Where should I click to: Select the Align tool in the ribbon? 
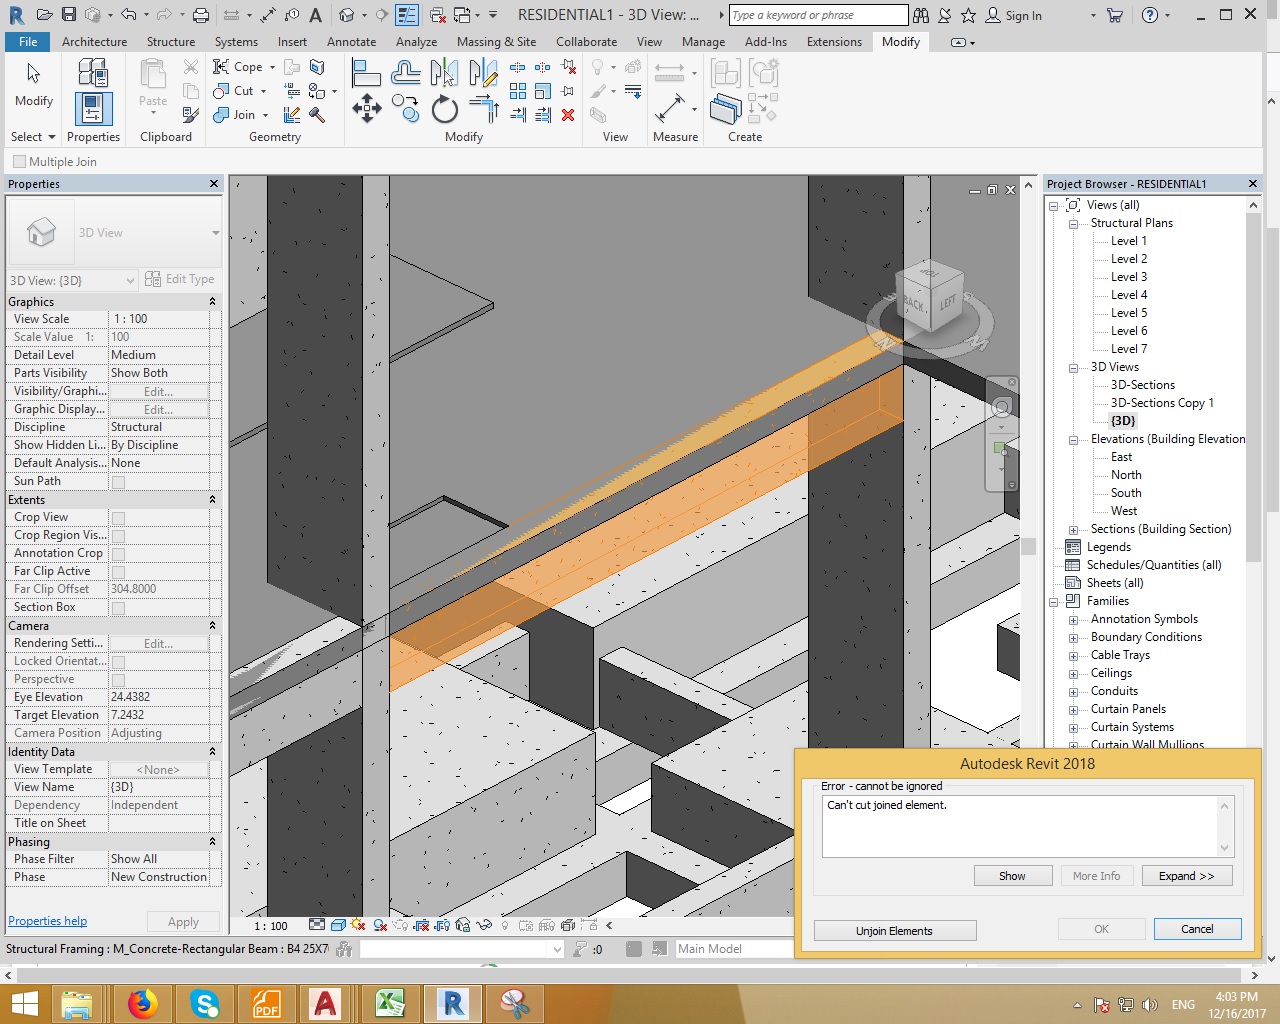[366, 73]
